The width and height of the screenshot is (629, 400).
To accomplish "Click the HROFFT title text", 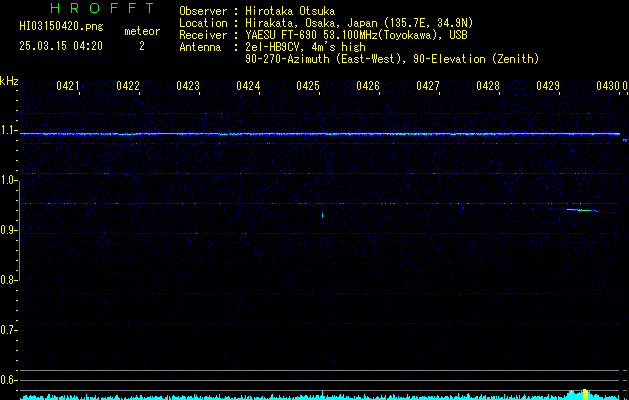I will 102,8.
